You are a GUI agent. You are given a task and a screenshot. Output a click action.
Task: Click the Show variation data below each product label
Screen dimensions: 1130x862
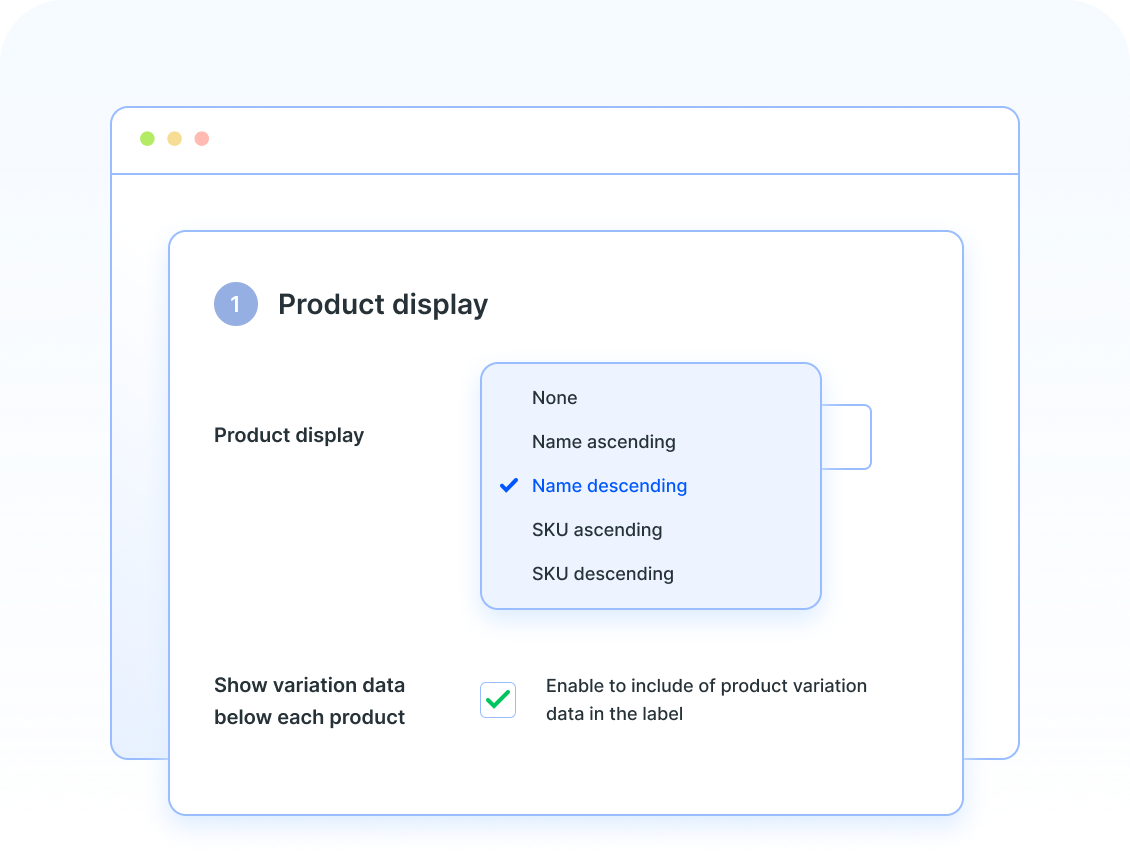[309, 701]
